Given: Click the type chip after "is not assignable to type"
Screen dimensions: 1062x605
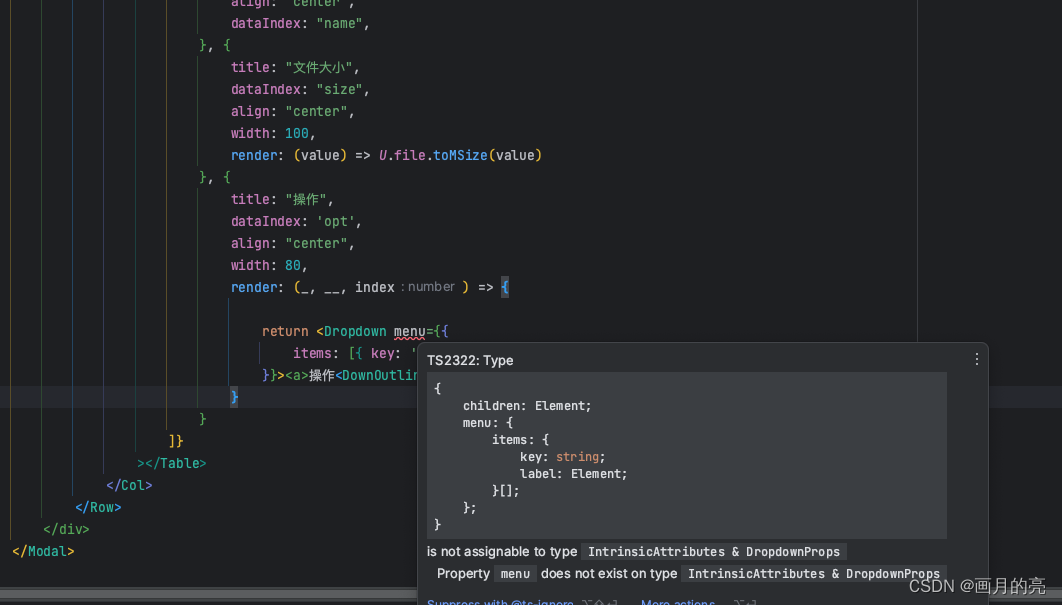Looking at the screenshot, I should pos(714,551).
